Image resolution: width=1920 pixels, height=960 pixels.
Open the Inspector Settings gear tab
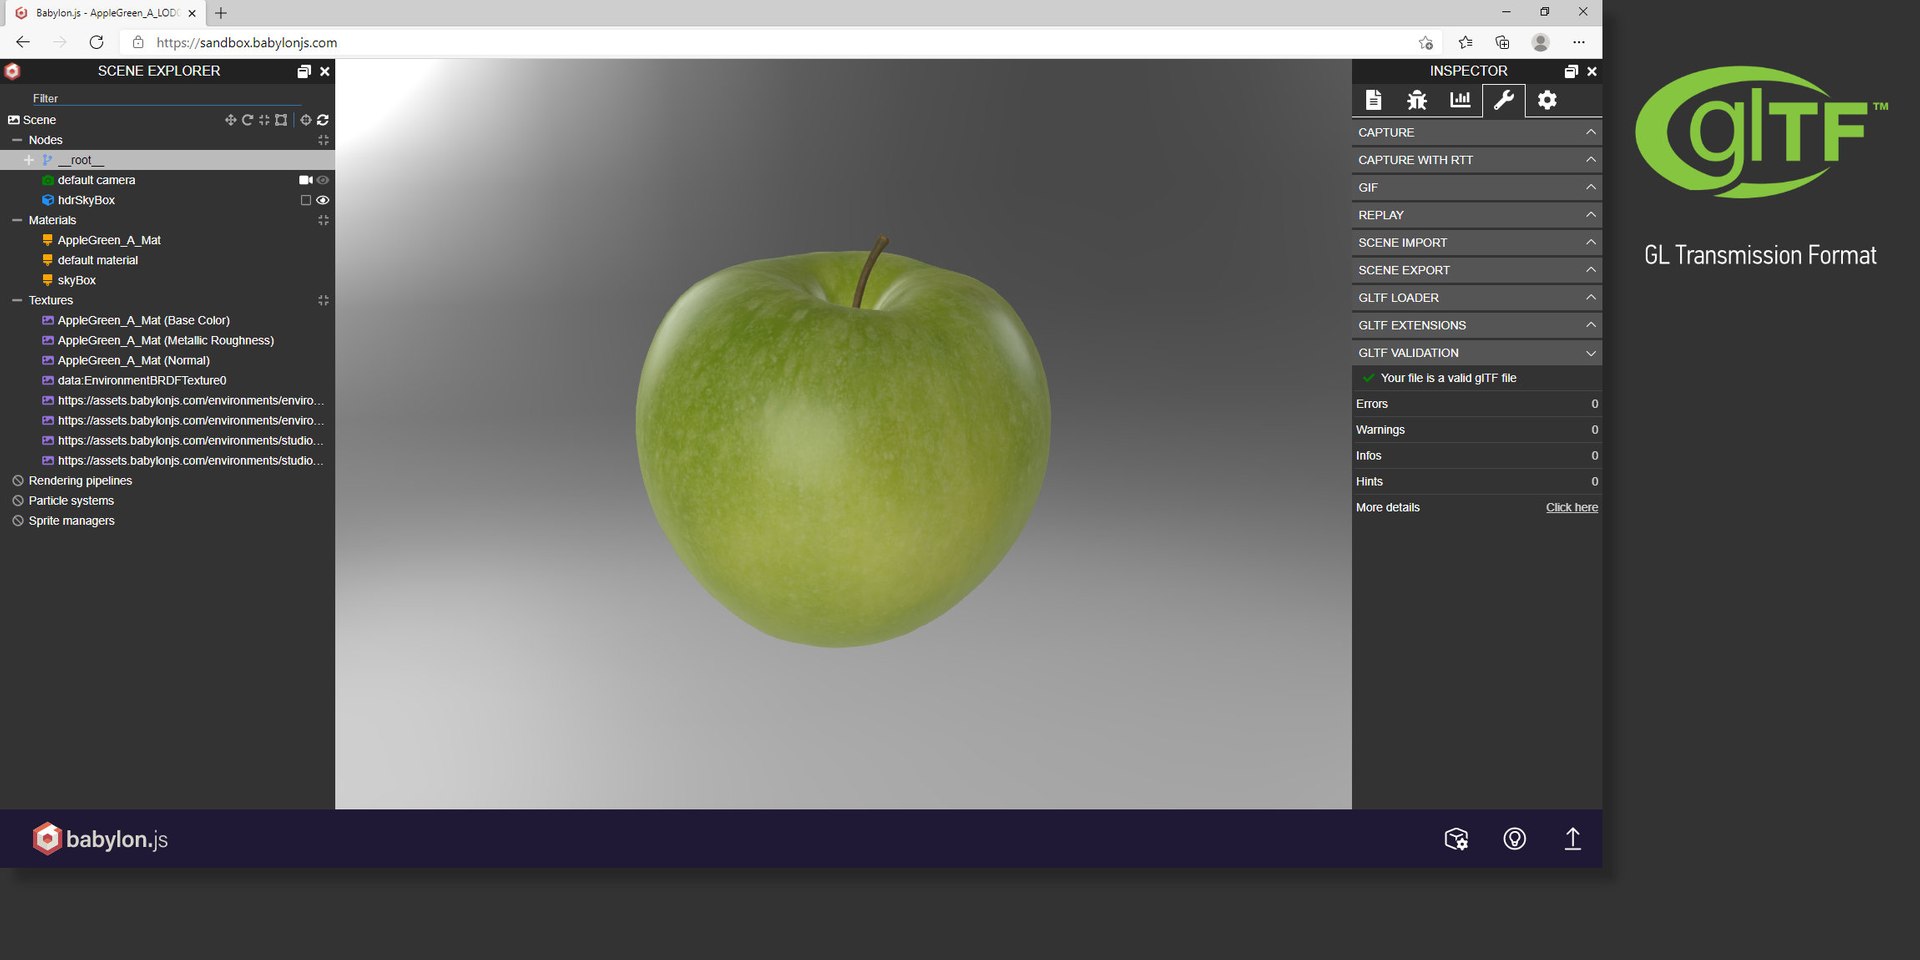click(x=1547, y=100)
